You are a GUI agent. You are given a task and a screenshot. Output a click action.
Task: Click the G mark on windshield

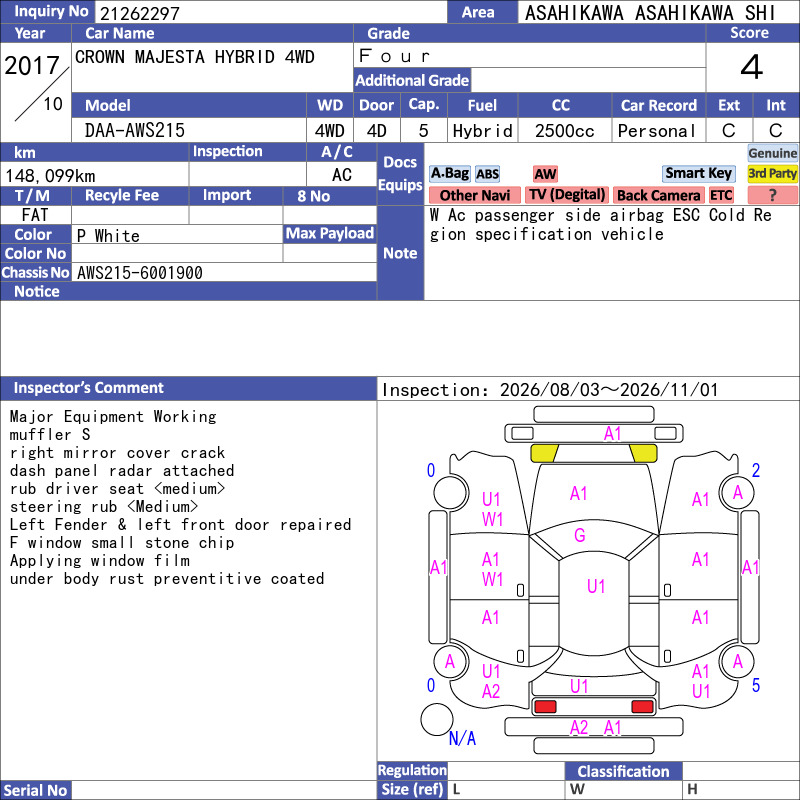pyautogui.click(x=580, y=535)
